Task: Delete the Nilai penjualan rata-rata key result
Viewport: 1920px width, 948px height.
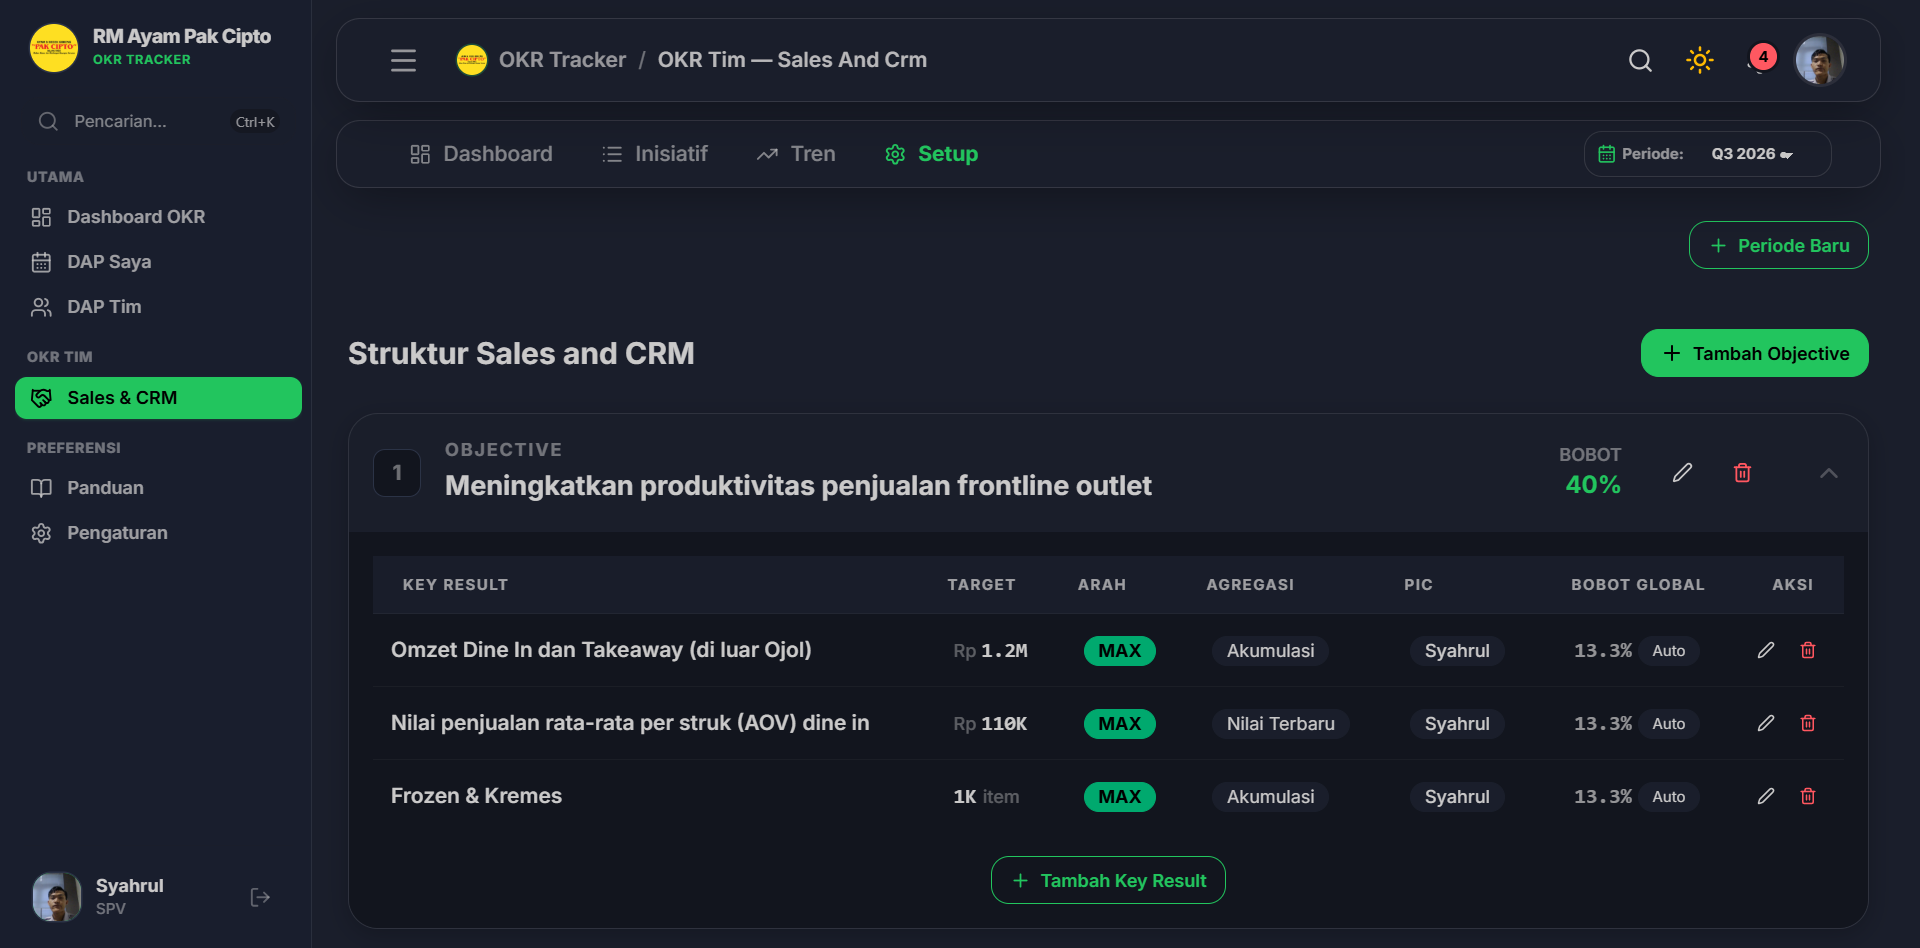Action: coord(1808,723)
